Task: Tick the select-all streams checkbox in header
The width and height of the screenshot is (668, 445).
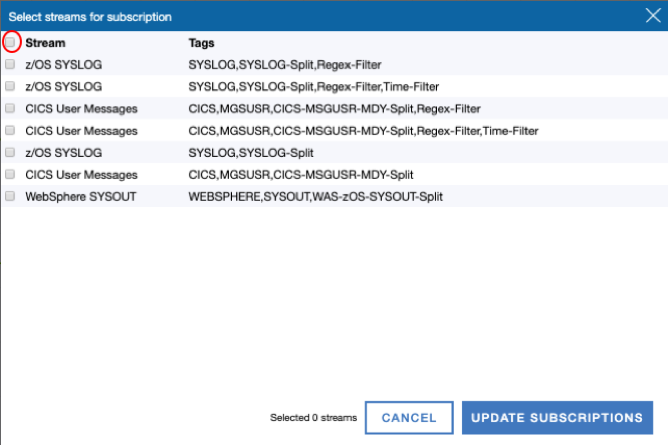Action: pyautogui.click(x=11, y=43)
